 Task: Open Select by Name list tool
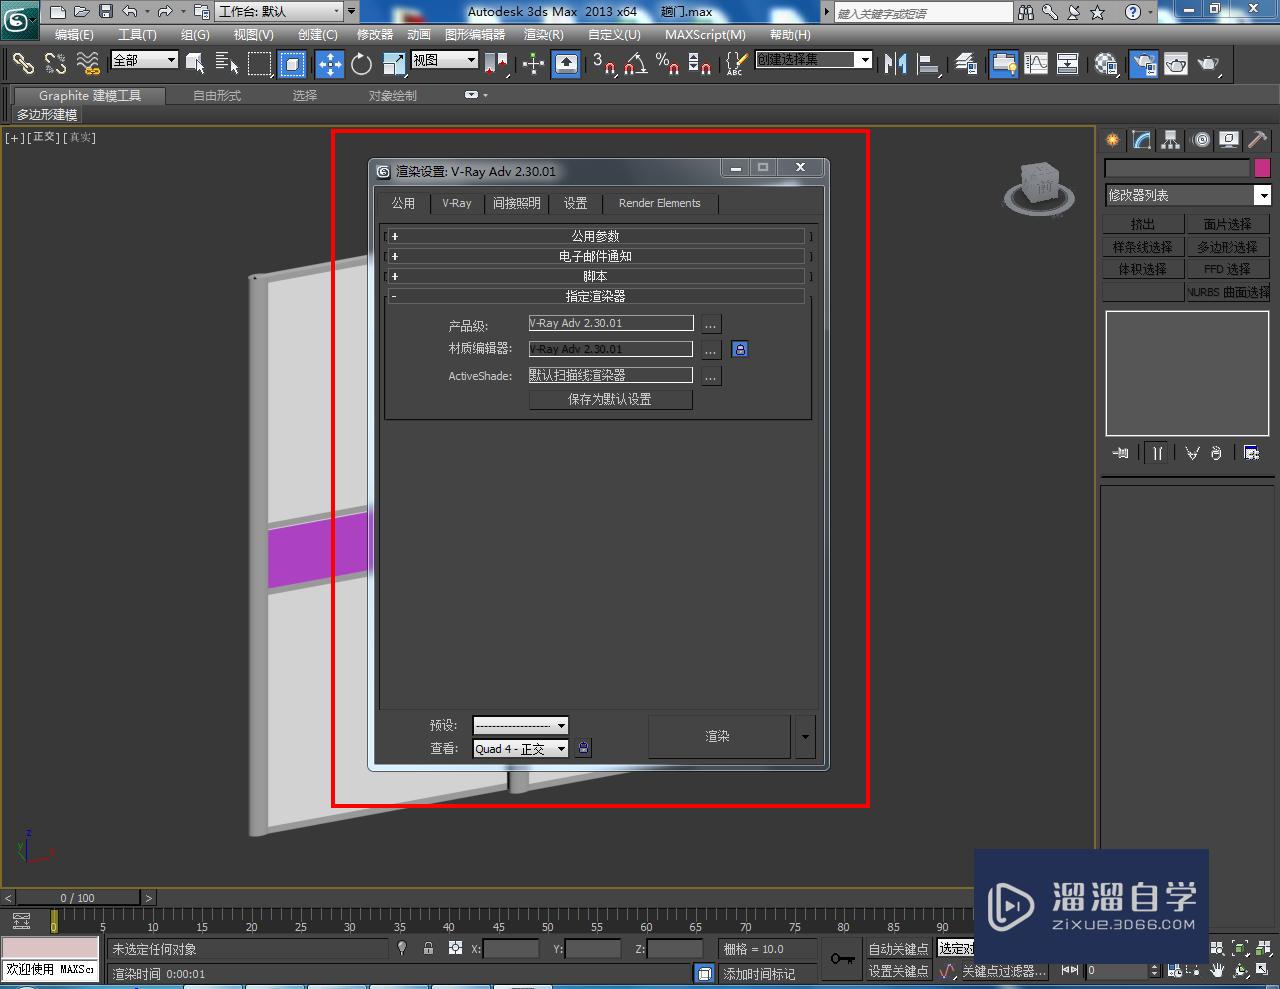pos(227,64)
